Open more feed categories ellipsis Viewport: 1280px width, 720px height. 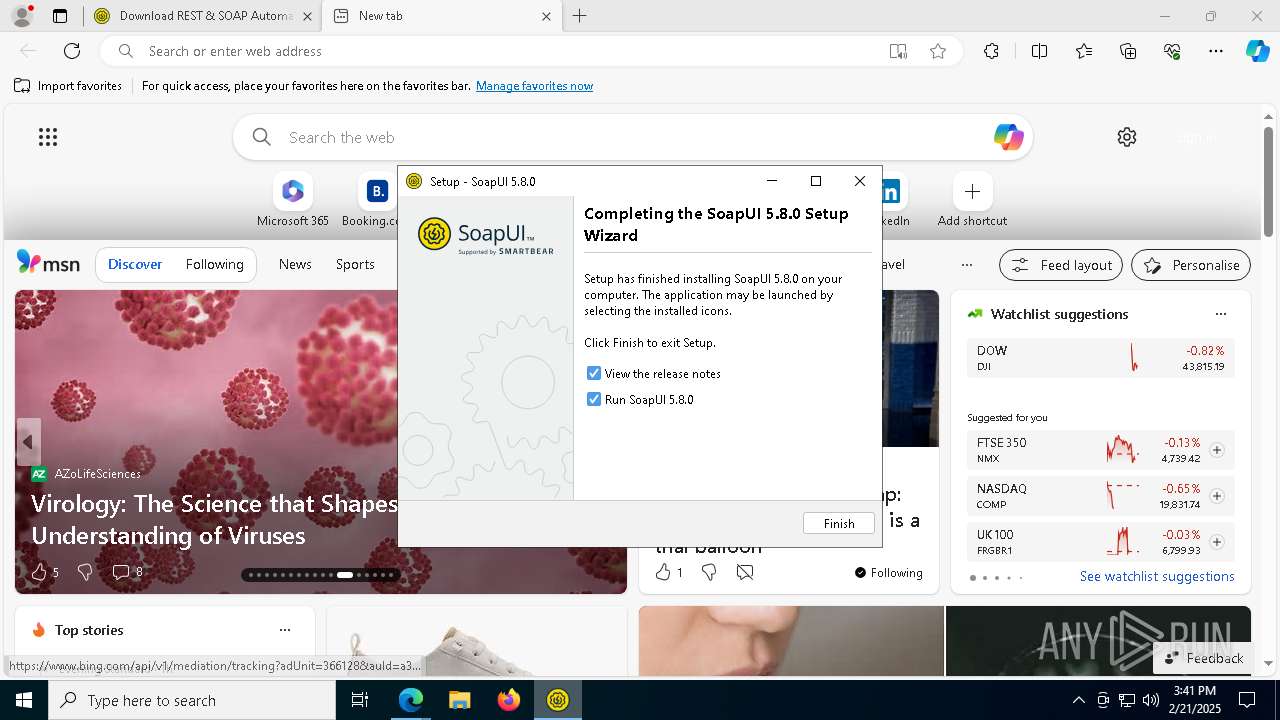966,265
